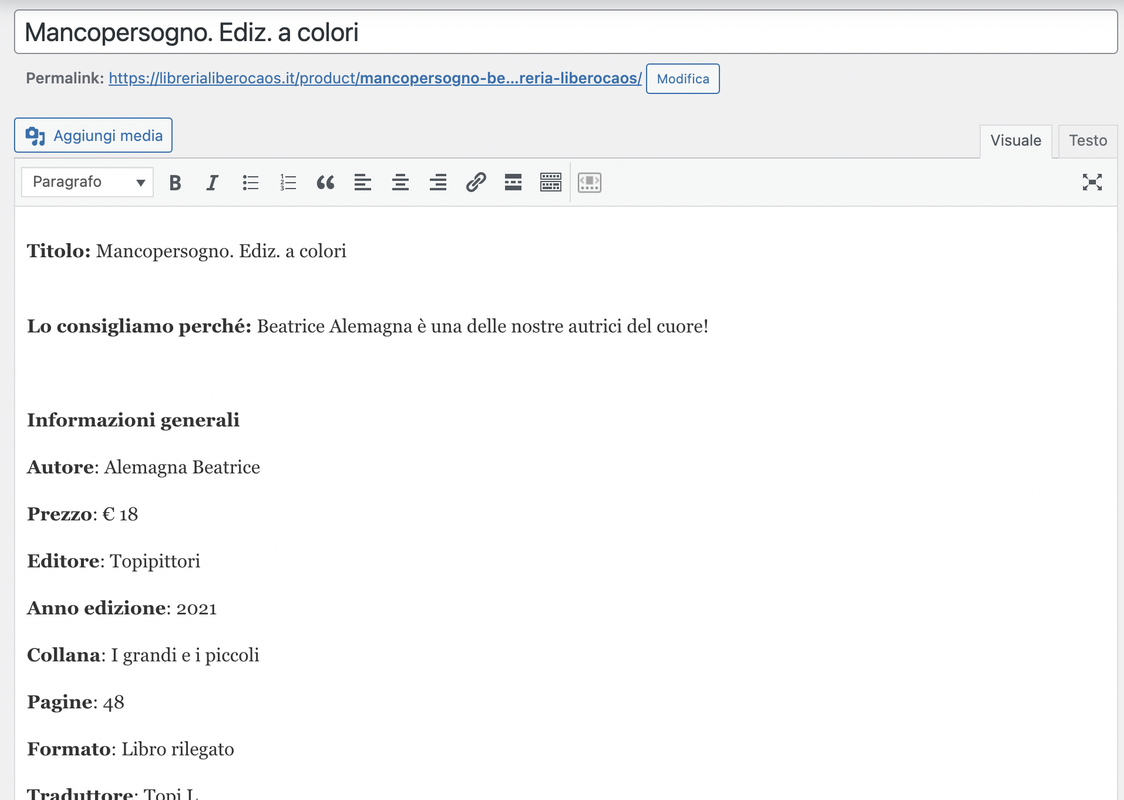Viewport: 1124px width, 800px height.
Task: Click the 'Titolo:' line in the editor
Action: pos(186,251)
